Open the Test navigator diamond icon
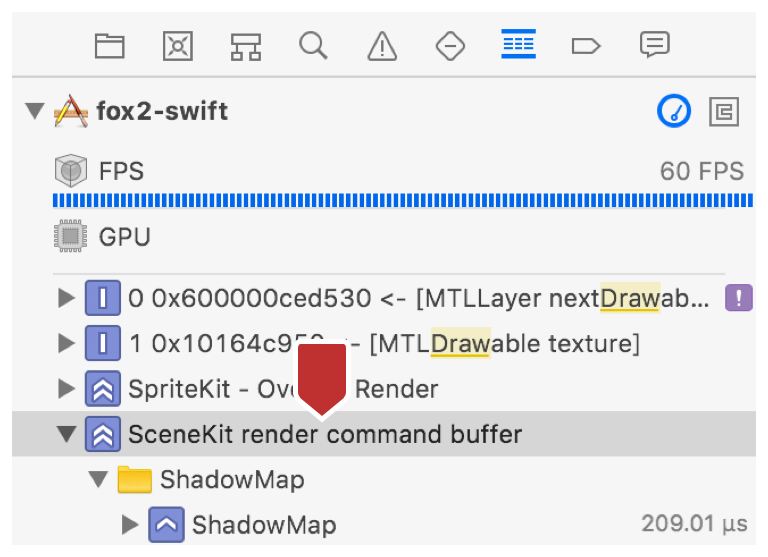Viewport: 768px width, 557px height. [450, 45]
